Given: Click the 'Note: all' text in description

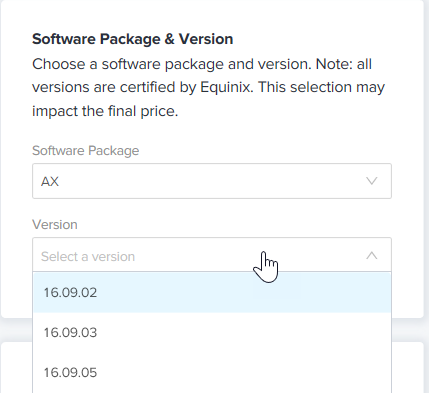Looking at the screenshot, I should pos(344,64).
